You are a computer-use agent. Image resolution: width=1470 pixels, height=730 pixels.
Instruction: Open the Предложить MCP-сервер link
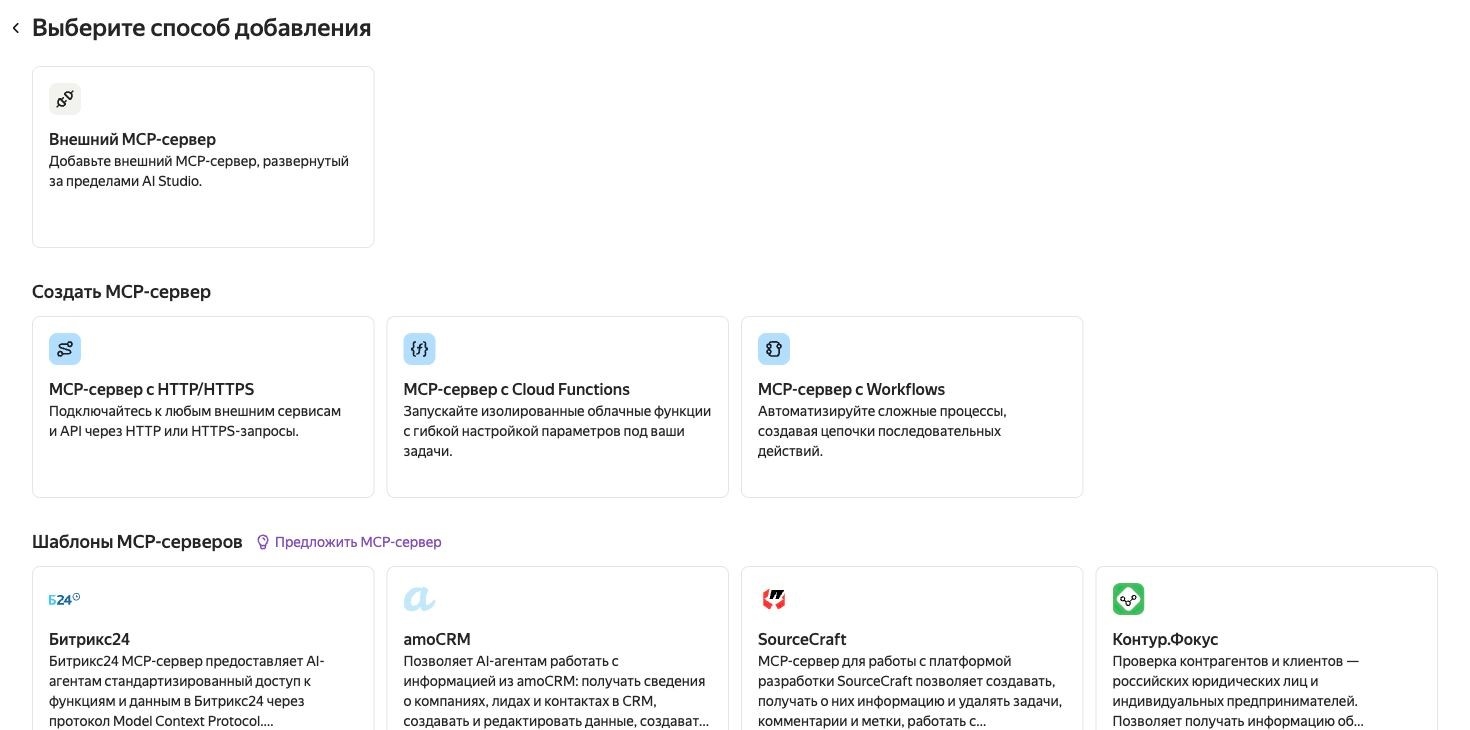click(x=358, y=542)
